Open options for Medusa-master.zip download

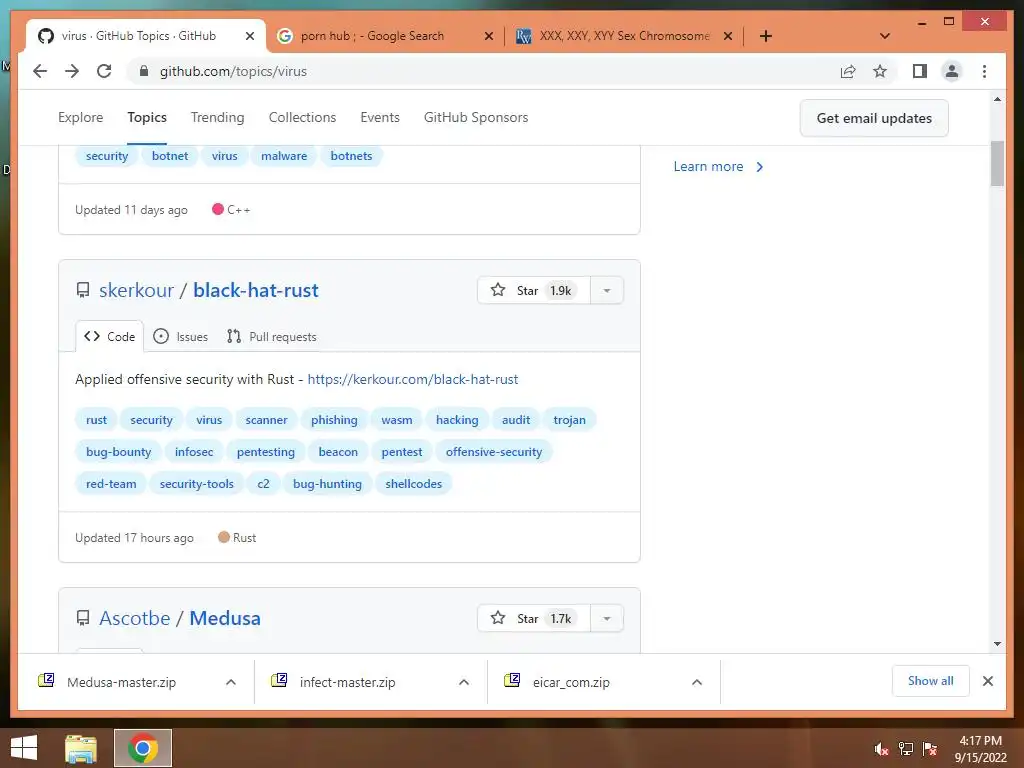tap(231, 682)
